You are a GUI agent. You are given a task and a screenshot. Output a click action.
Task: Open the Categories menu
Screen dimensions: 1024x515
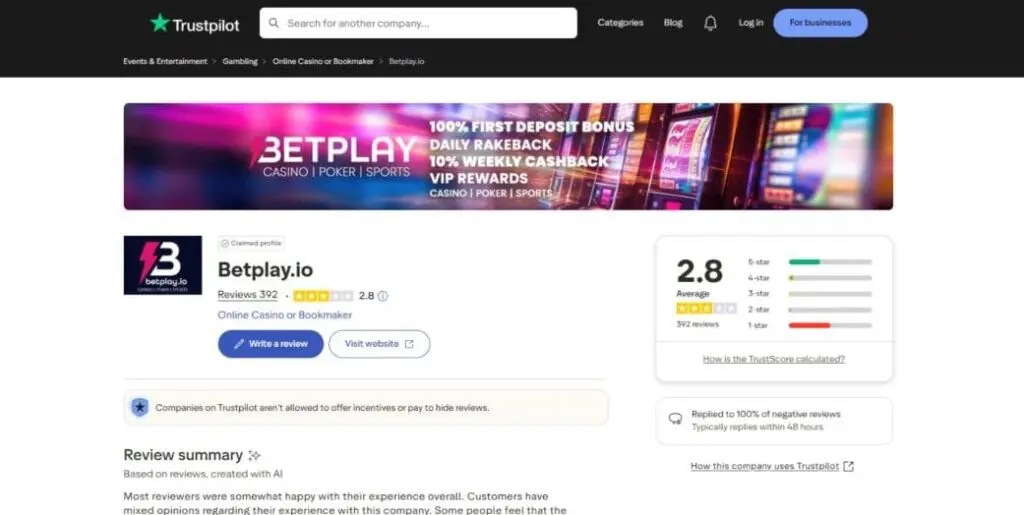pos(619,23)
